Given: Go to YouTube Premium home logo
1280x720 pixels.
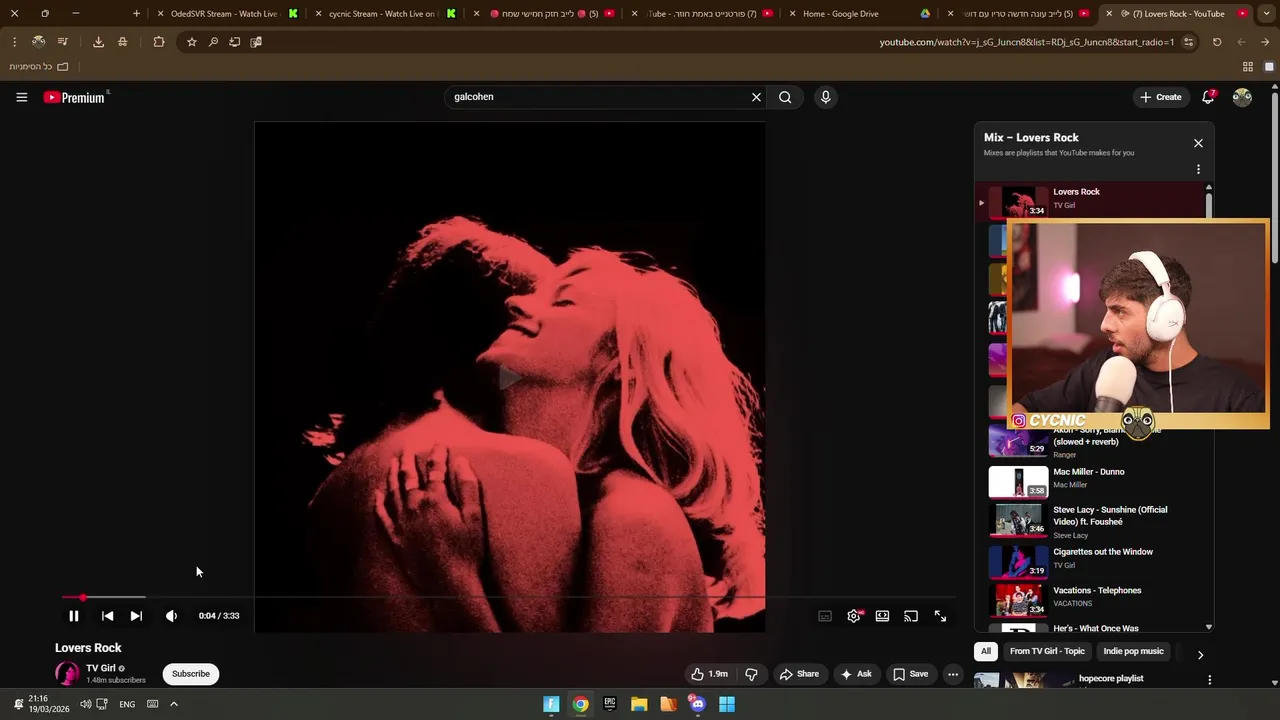Looking at the screenshot, I should pyautogui.click(x=76, y=97).
